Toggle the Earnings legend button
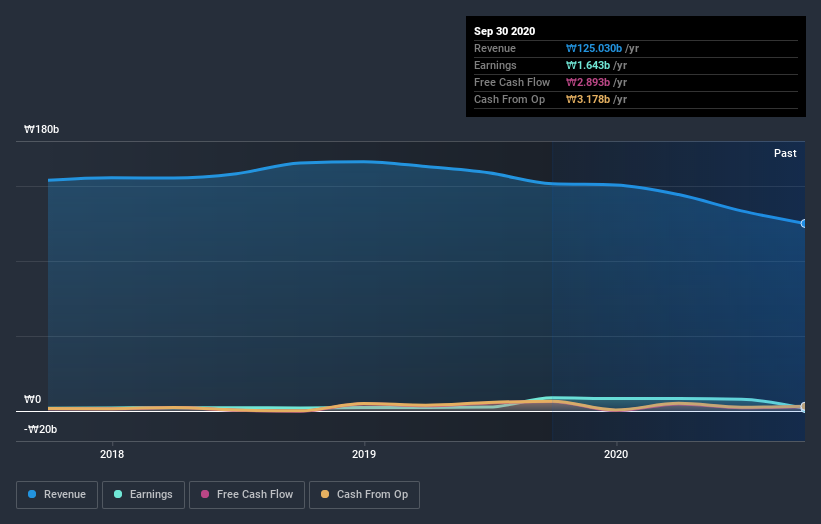The height and width of the screenshot is (524, 821). [x=143, y=495]
